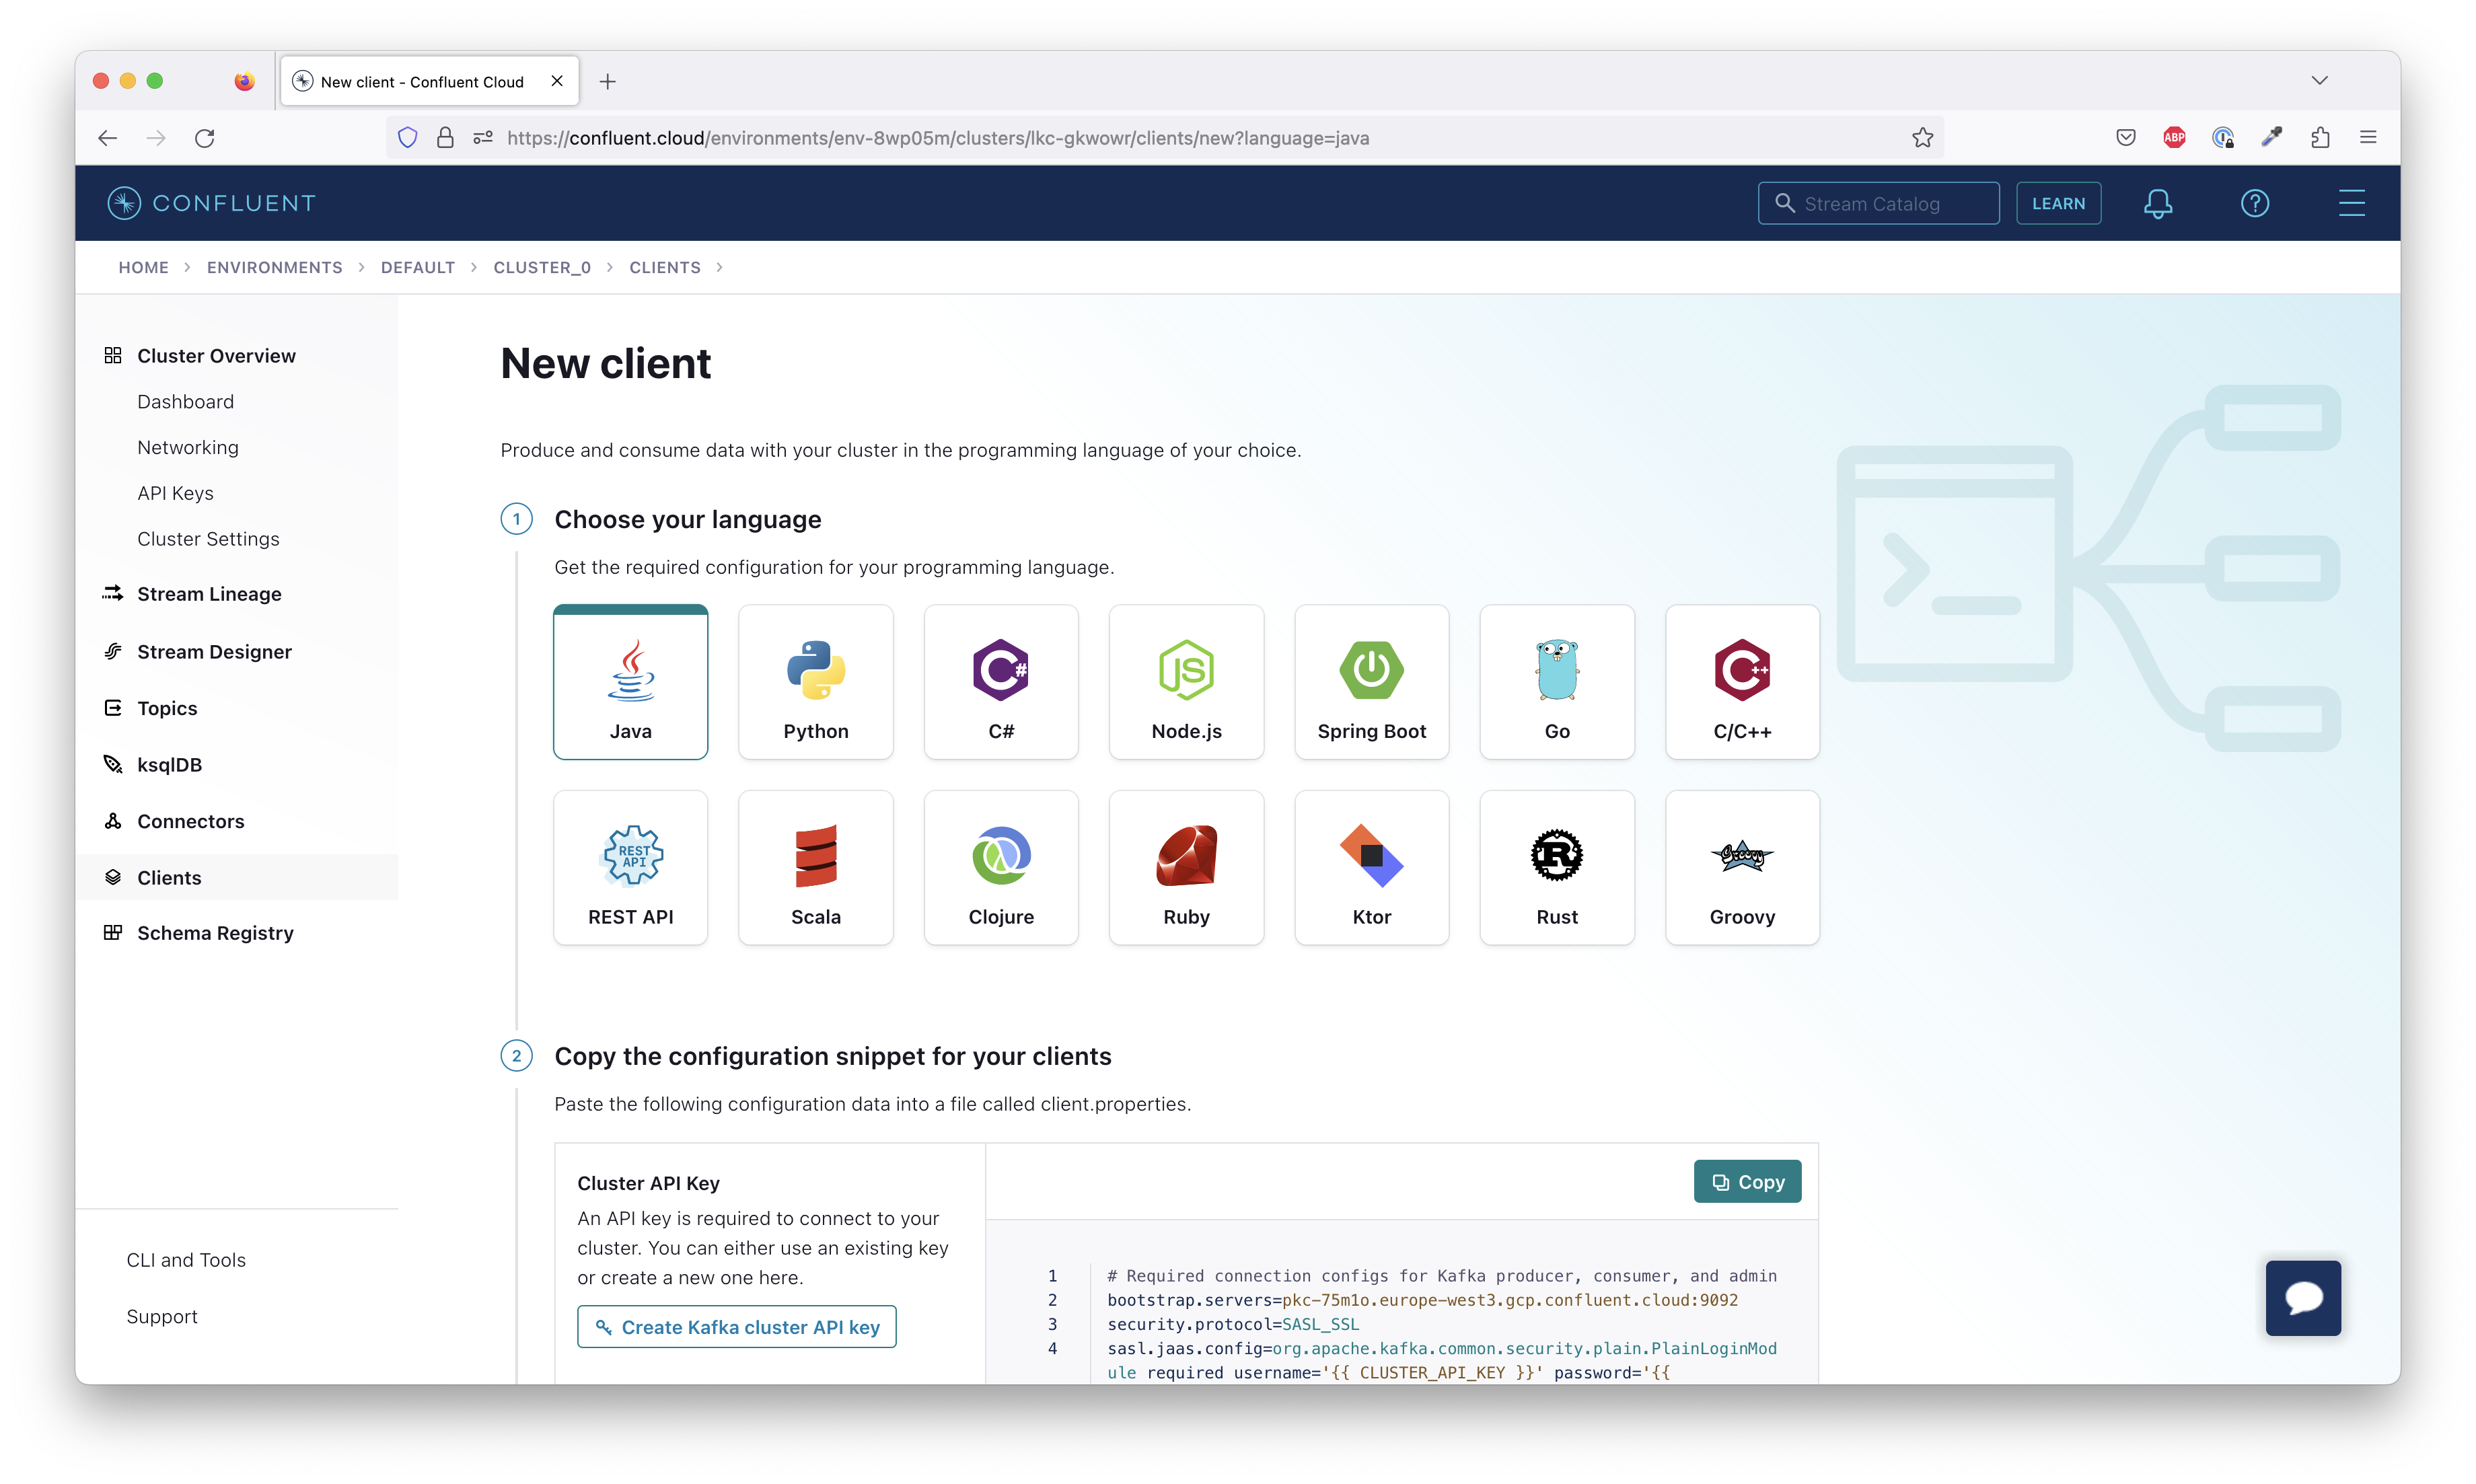Viewport: 2476px width, 1484px height.
Task: Copy the configuration snippet
Action: pos(1747,1182)
